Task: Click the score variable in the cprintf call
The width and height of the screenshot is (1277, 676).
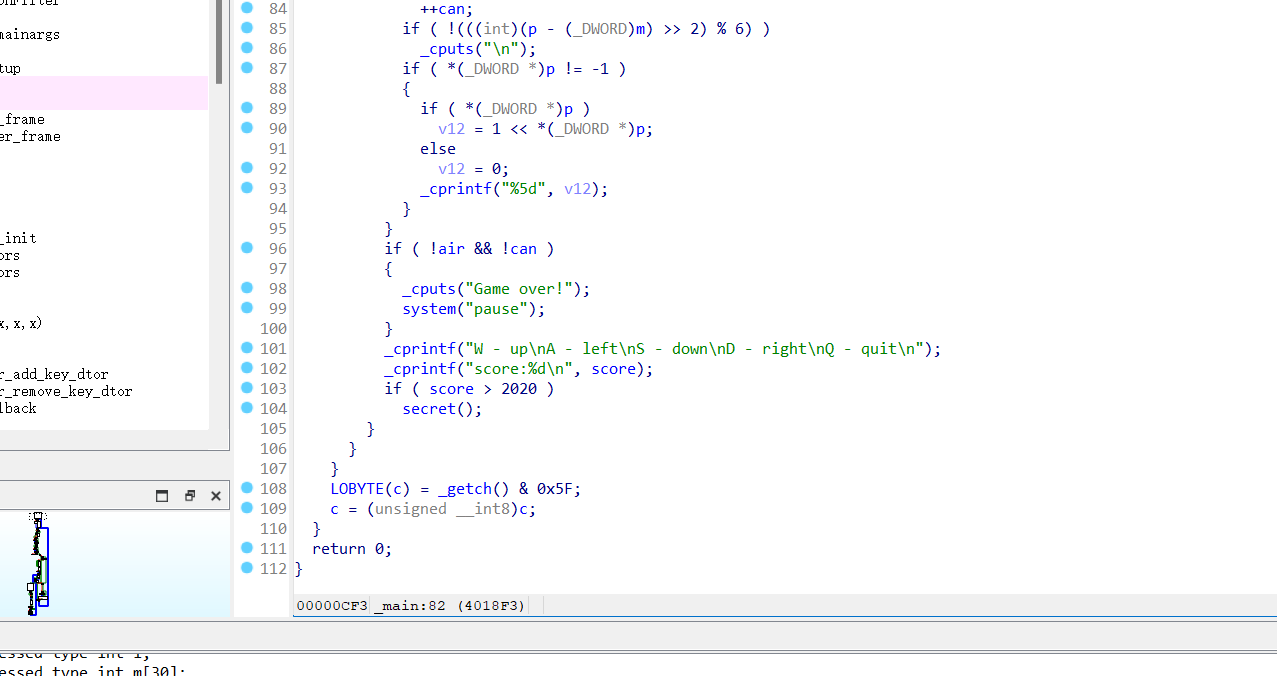Action: (x=612, y=368)
